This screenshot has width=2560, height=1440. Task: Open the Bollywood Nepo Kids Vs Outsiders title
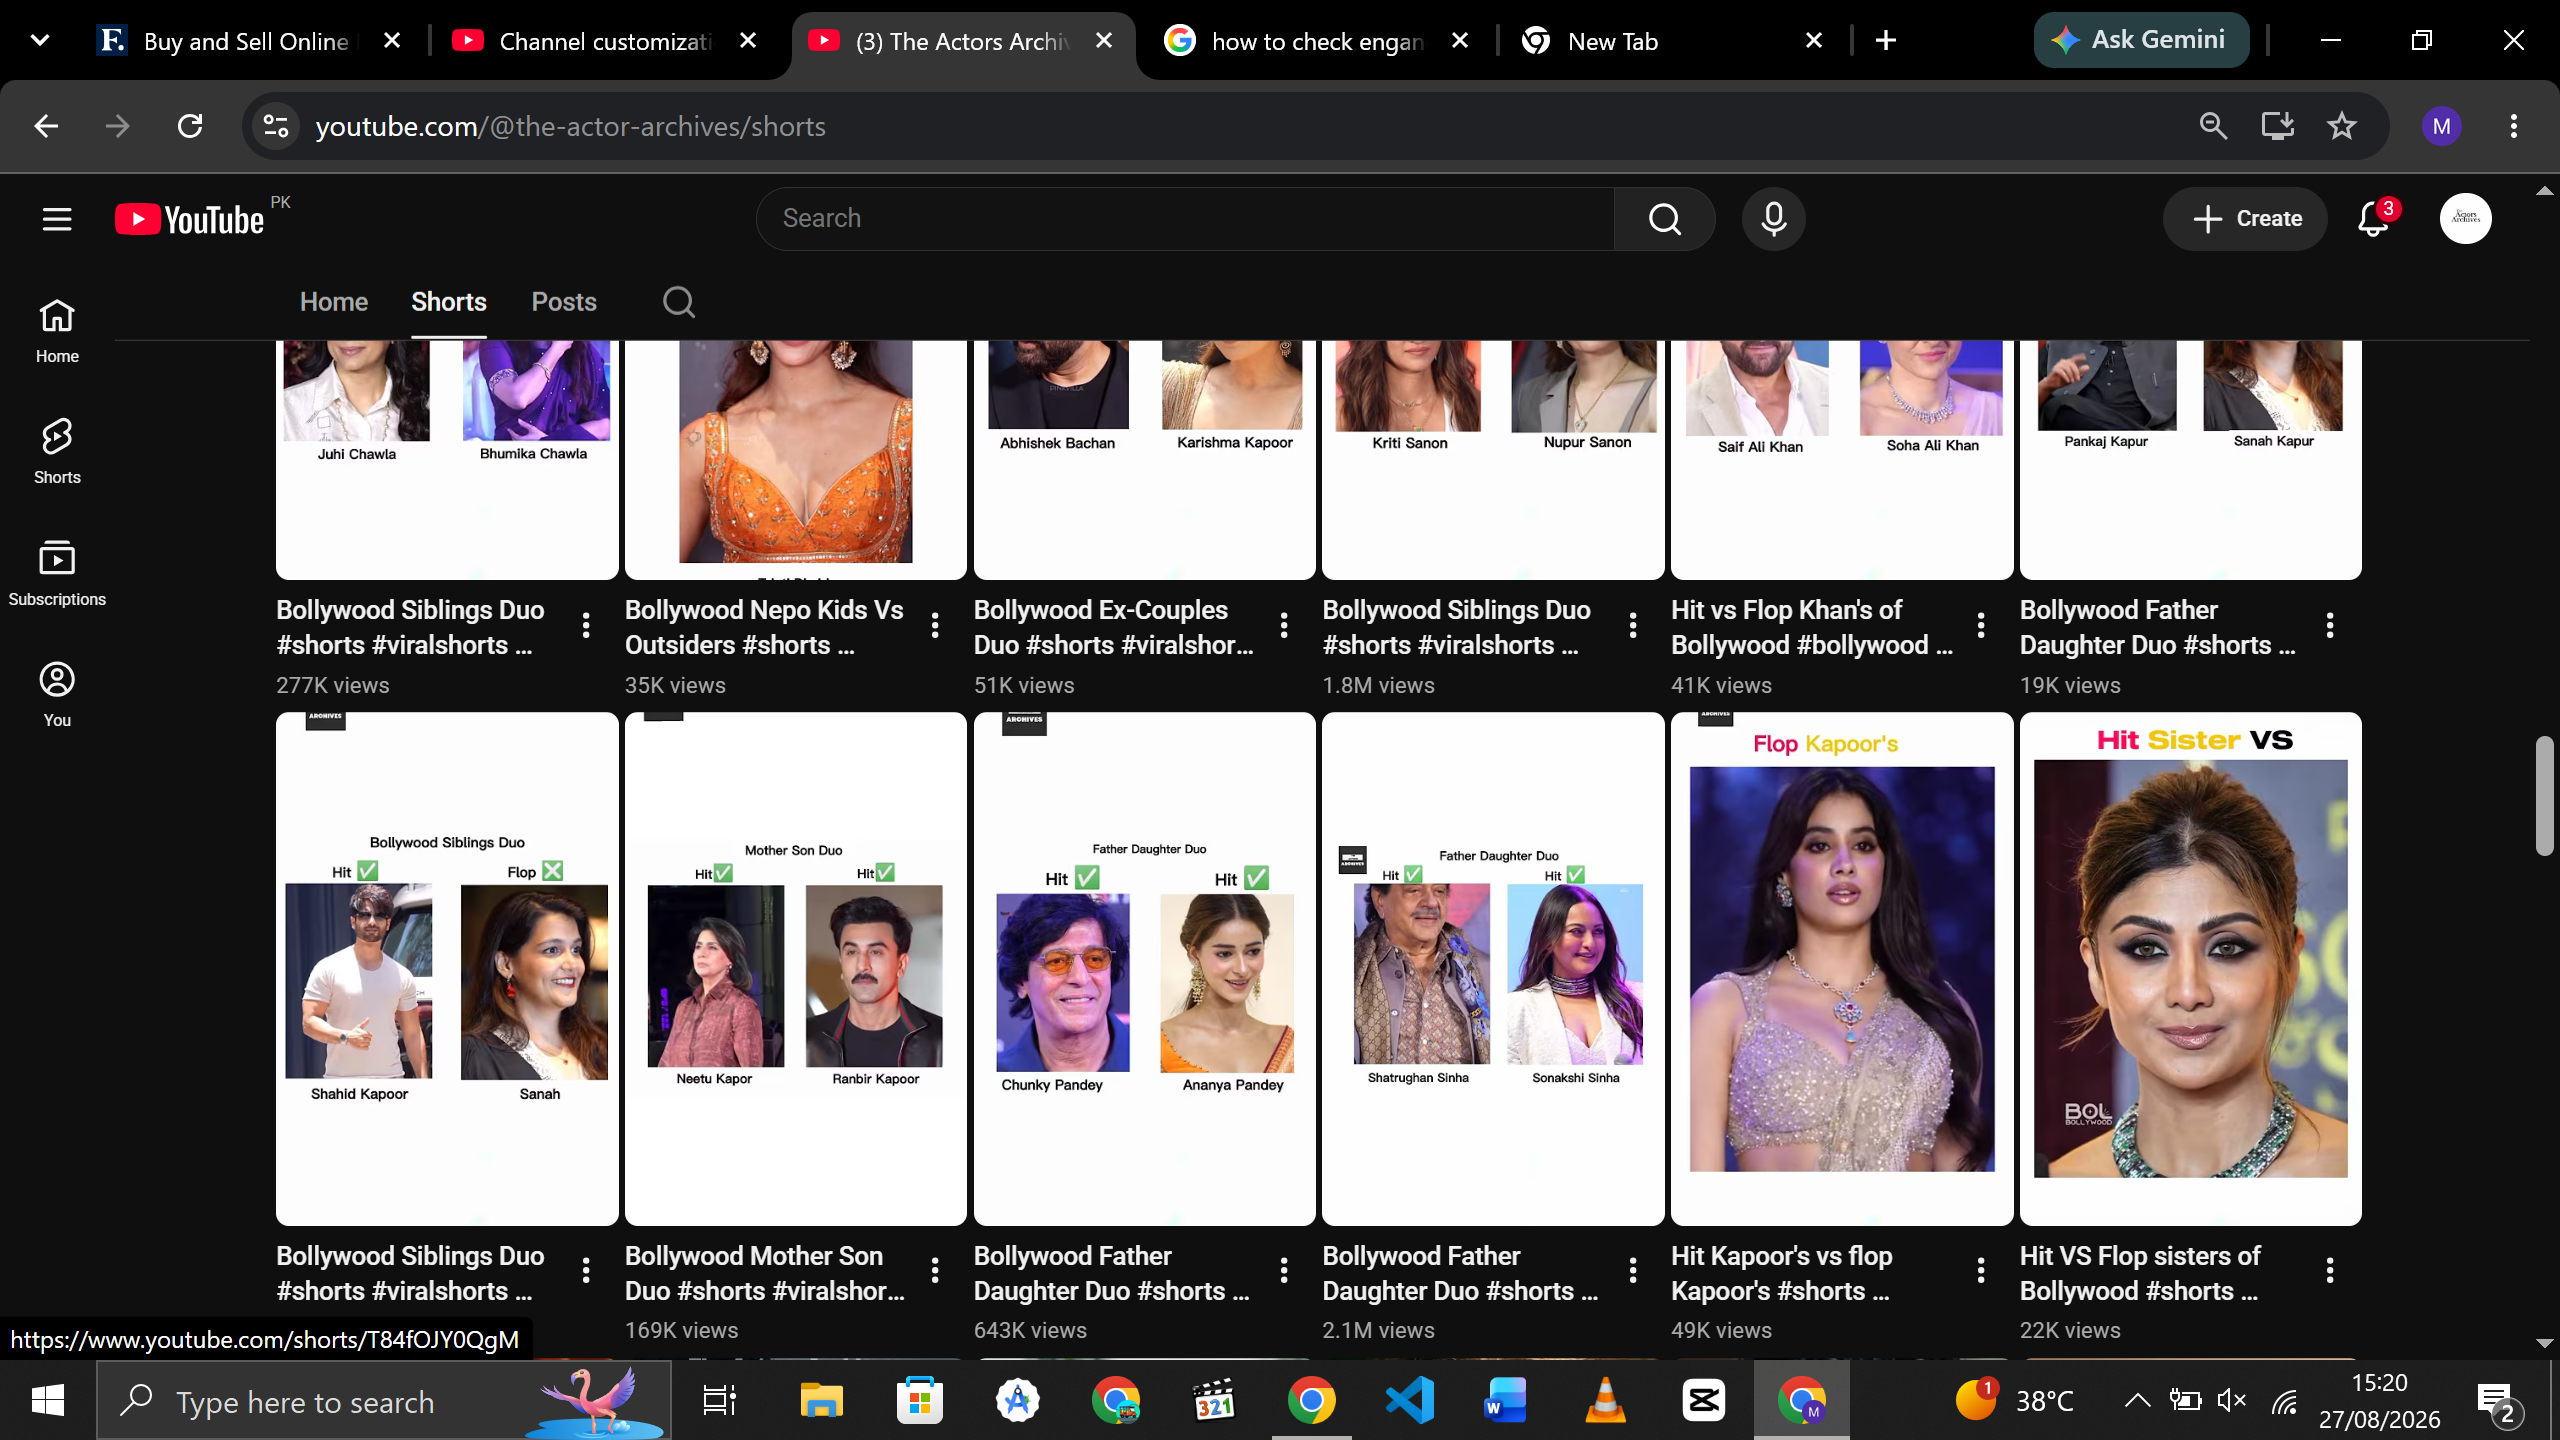click(764, 627)
